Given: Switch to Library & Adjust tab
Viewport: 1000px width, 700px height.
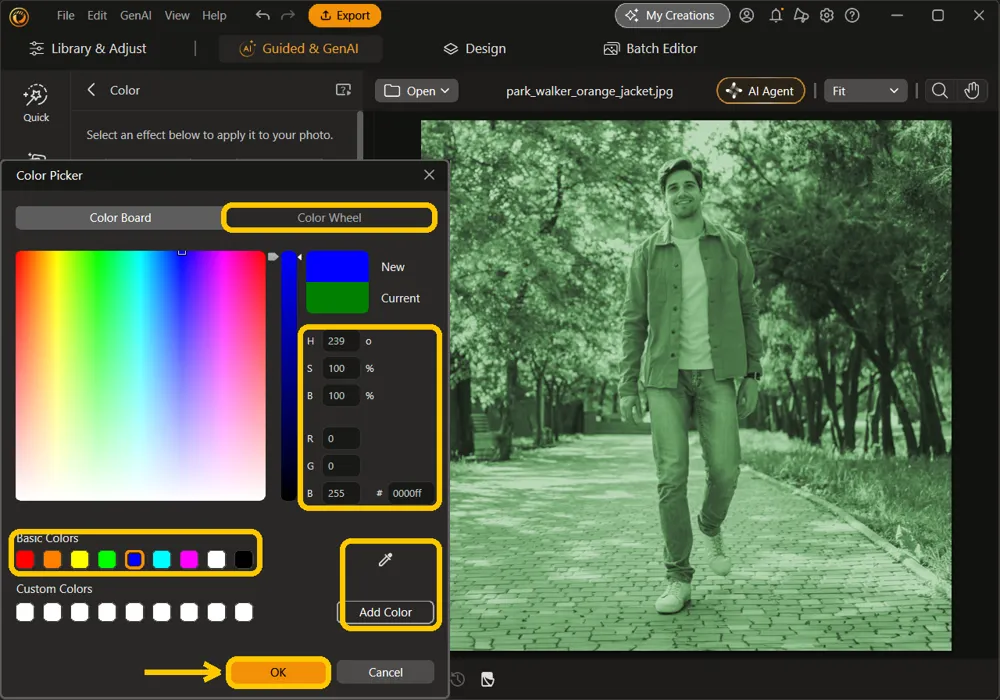Looking at the screenshot, I should pyautogui.click(x=88, y=48).
